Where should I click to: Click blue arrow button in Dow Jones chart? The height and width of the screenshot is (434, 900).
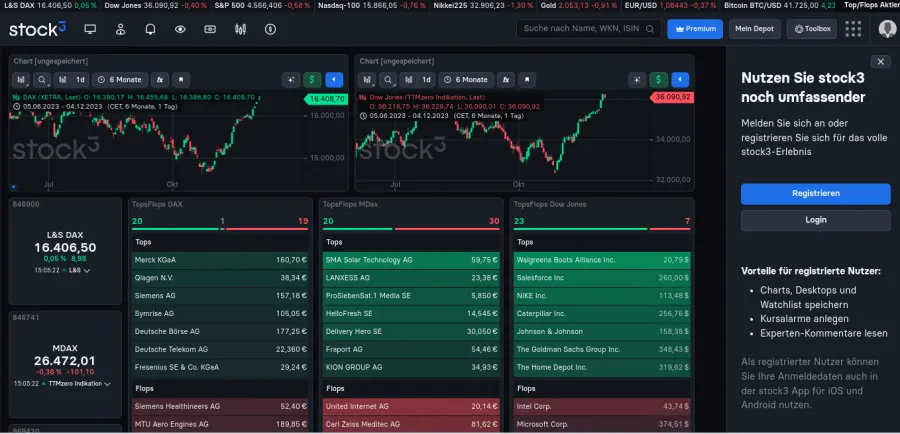(x=680, y=80)
